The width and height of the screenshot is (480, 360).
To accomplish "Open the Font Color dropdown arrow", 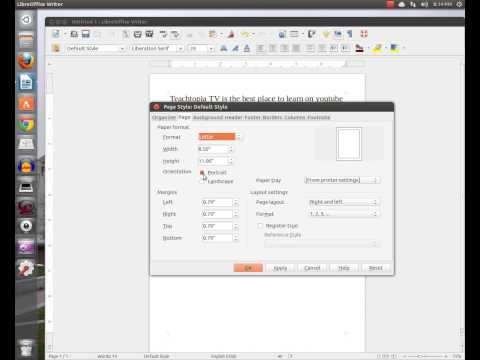I will pyautogui.click(x=368, y=48).
